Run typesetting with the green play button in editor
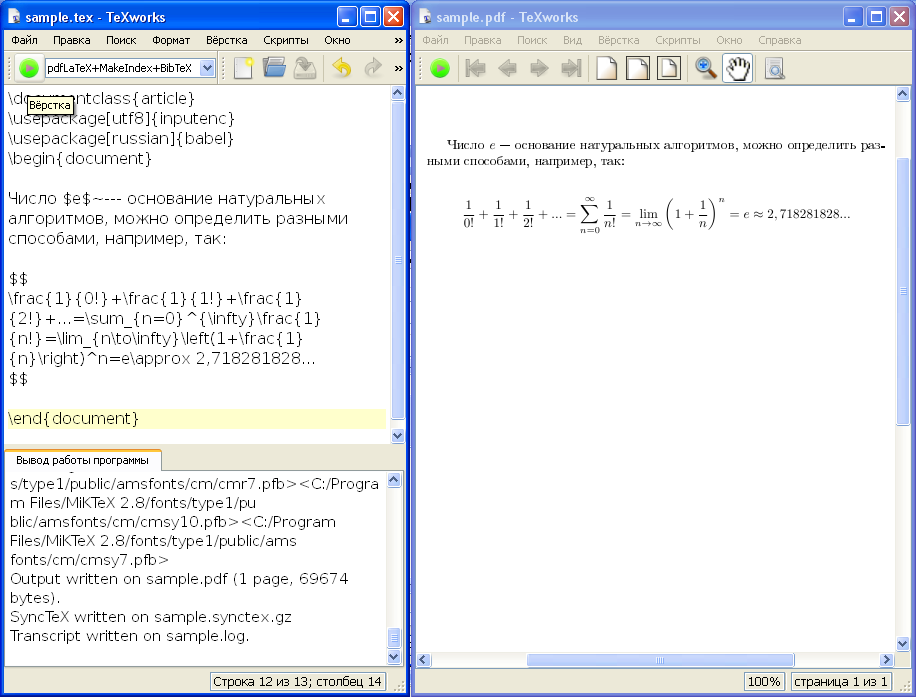916x697 pixels. pos(28,68)
